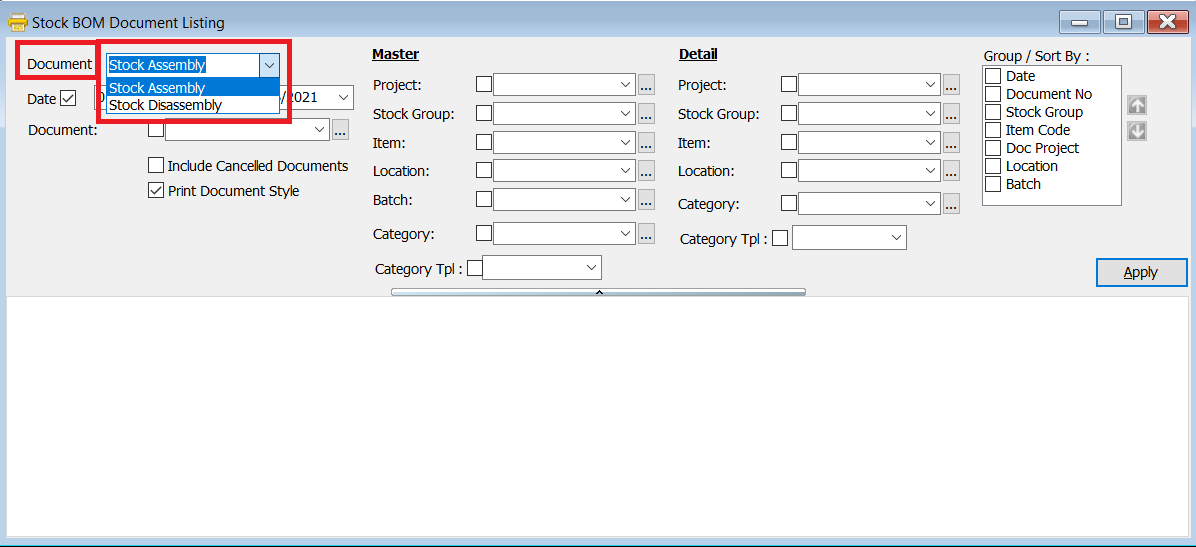1196x547 pixels.
Task: Click Master Batch browse ellipsis button
Action: [x=646, y=200]
